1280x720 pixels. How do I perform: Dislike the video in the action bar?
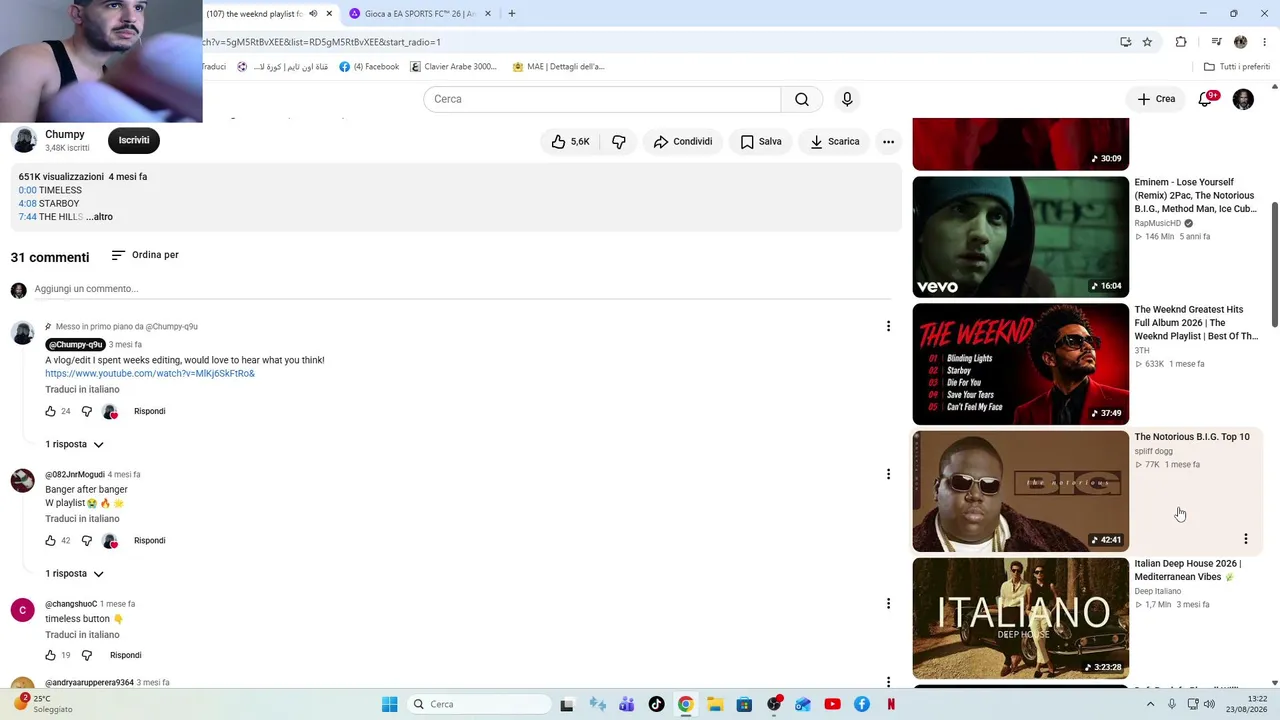tap(619, 142)
